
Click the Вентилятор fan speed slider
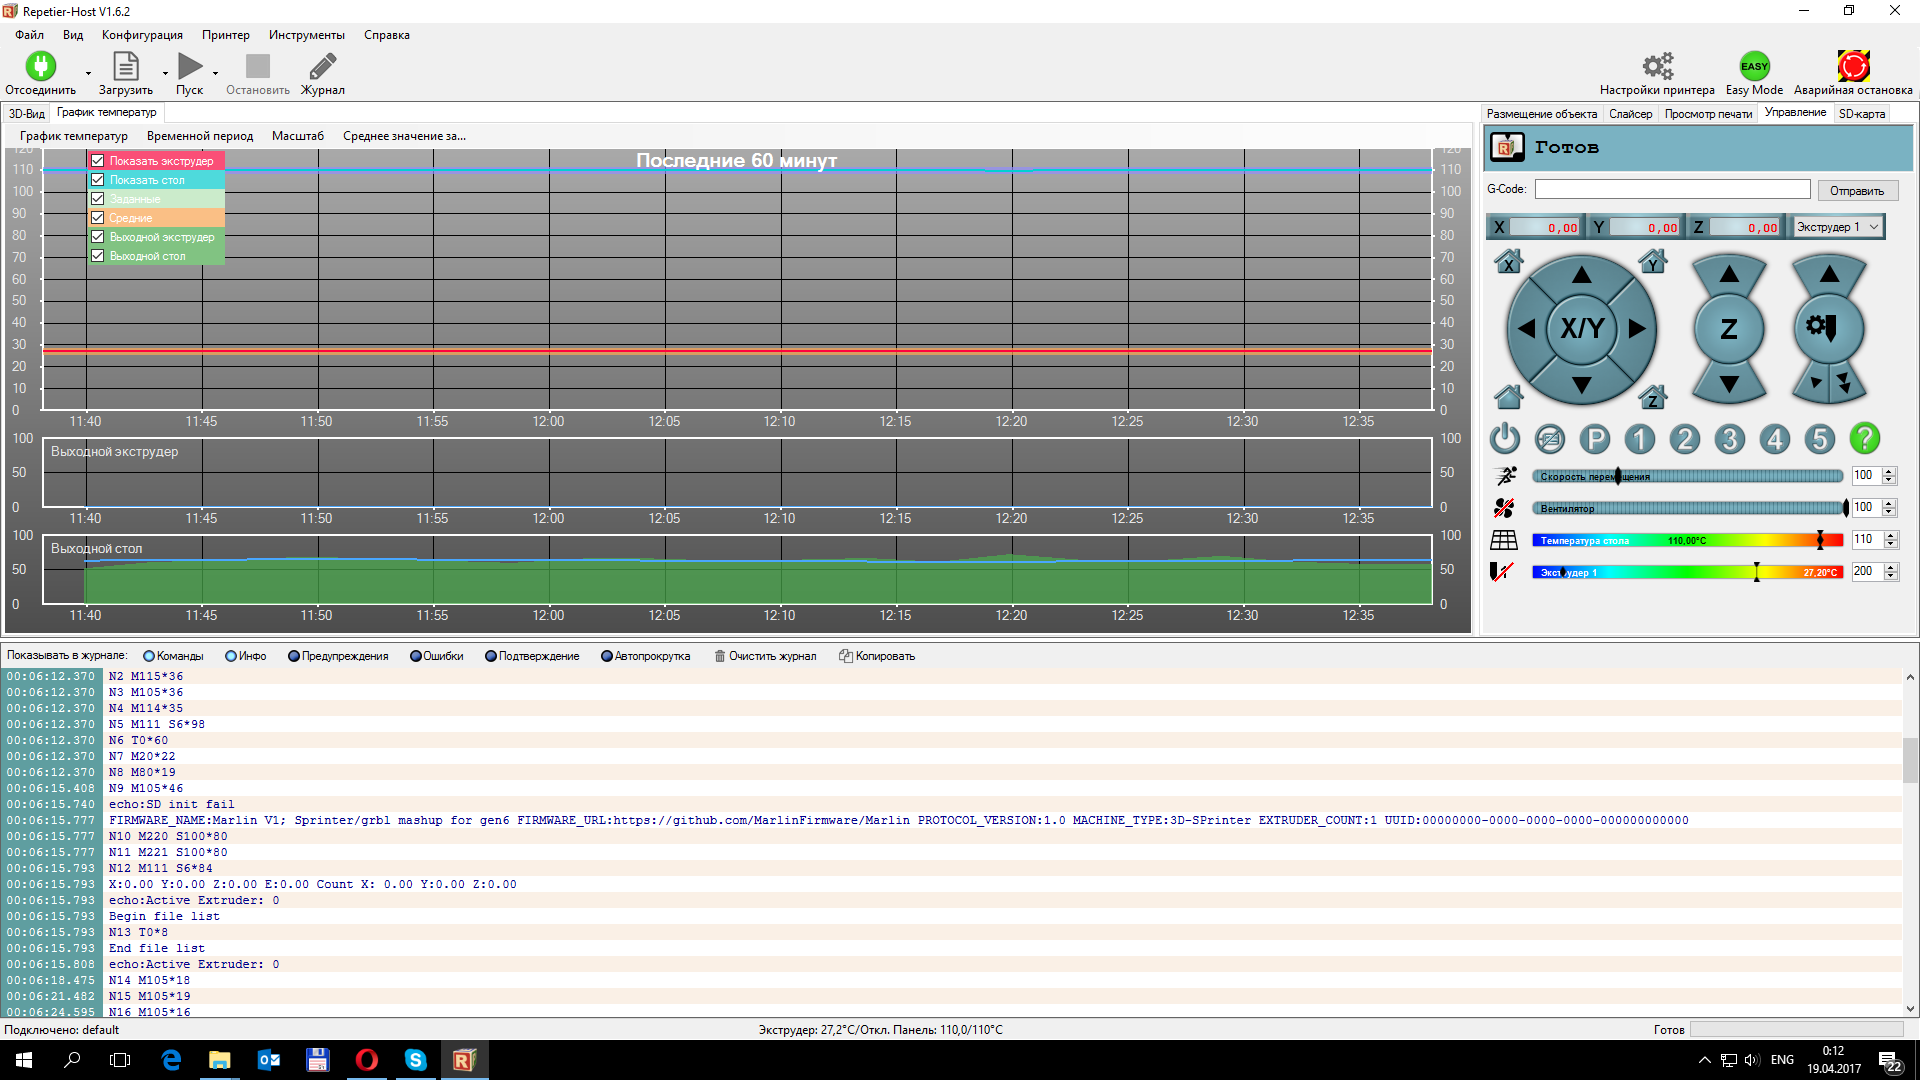click(1688, 508)
